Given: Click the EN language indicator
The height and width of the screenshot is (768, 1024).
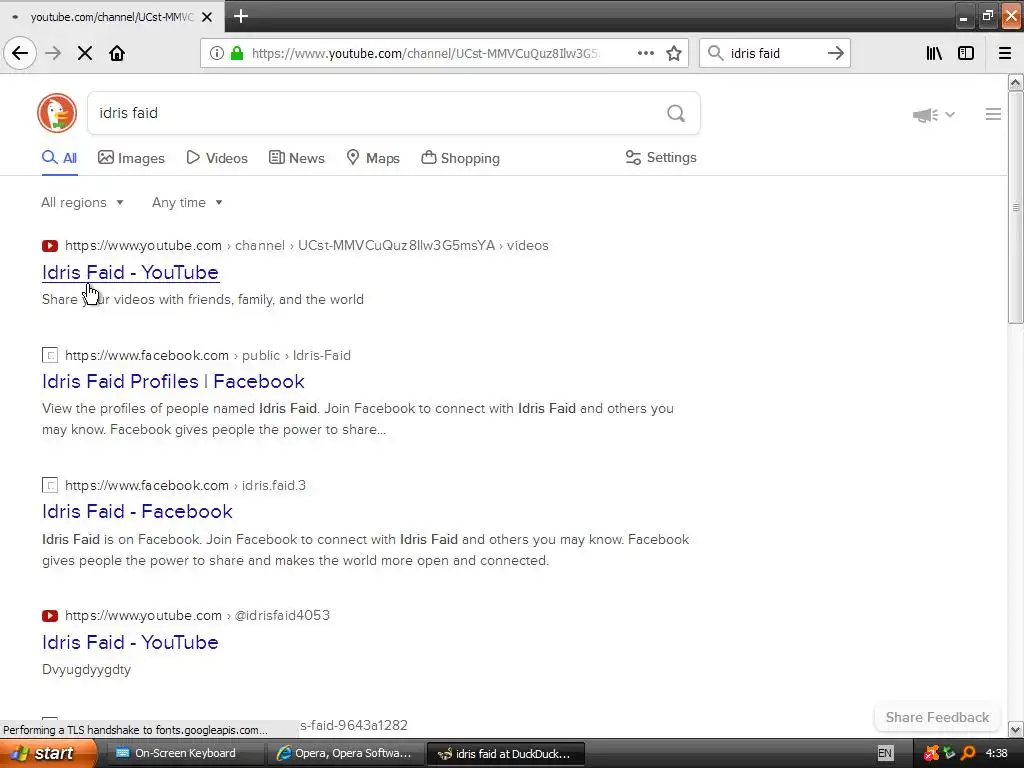Looking at the screenshot, I should pos(885,753).
